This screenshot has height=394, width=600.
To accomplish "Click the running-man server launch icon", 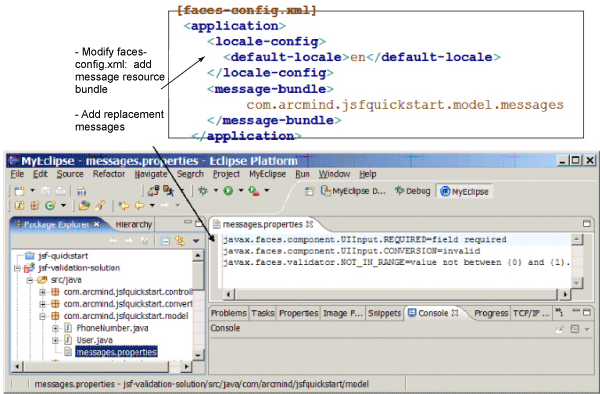I will 168,190.
